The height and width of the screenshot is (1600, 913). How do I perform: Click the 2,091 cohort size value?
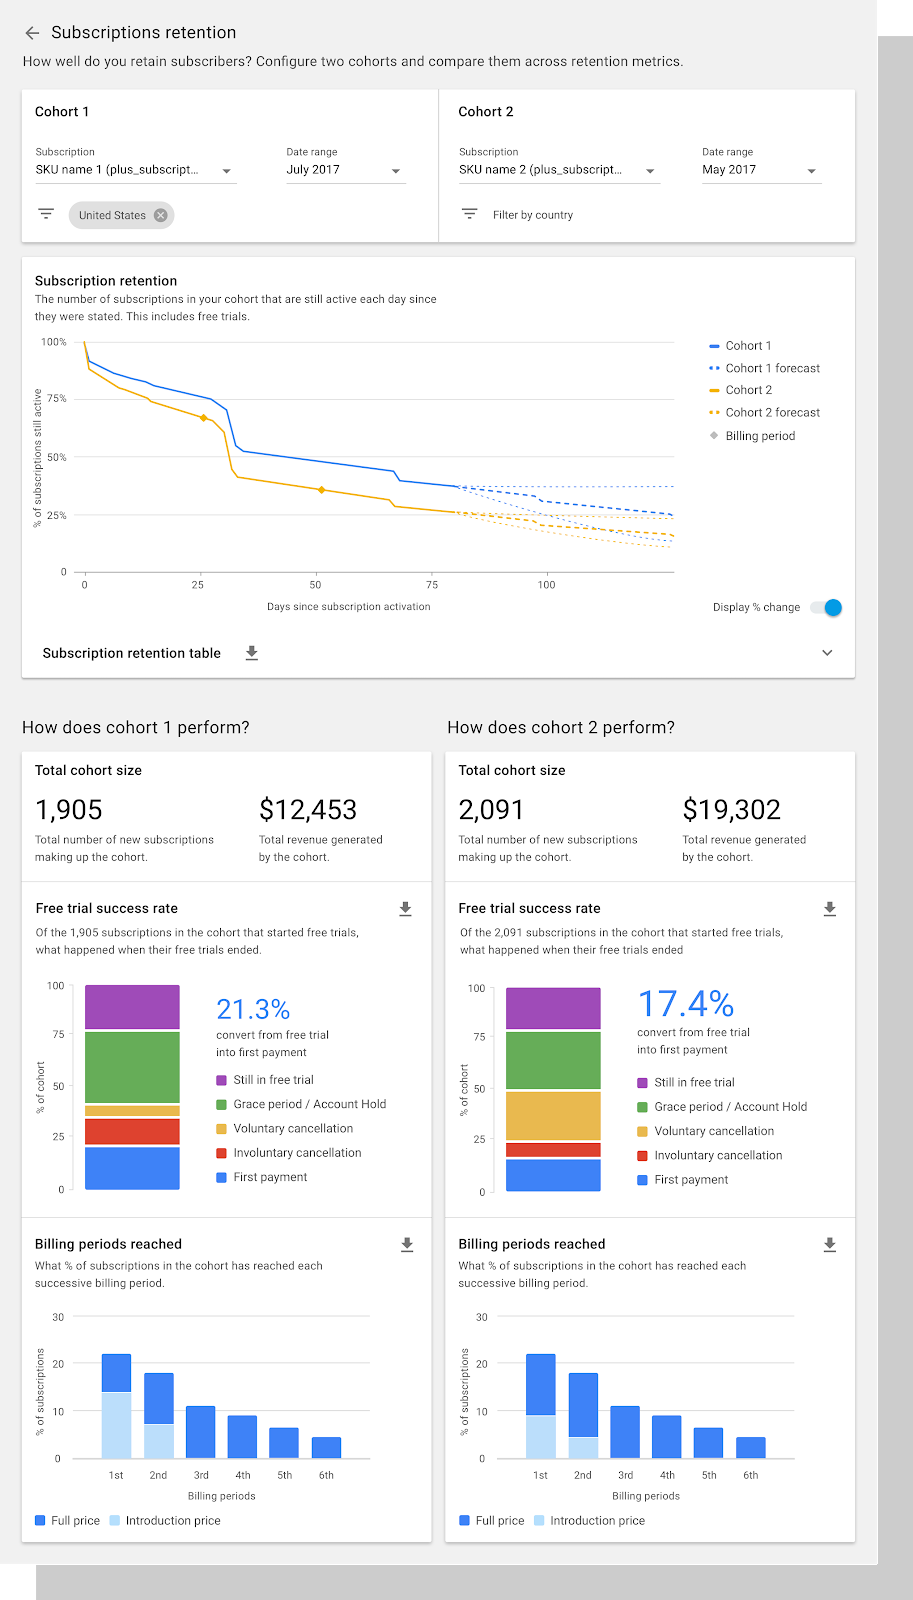[x=492, y=810]
